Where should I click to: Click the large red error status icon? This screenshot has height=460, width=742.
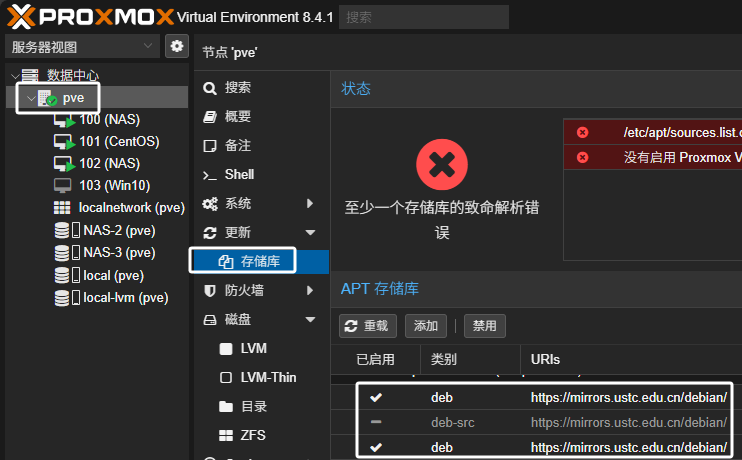[442, 165]
